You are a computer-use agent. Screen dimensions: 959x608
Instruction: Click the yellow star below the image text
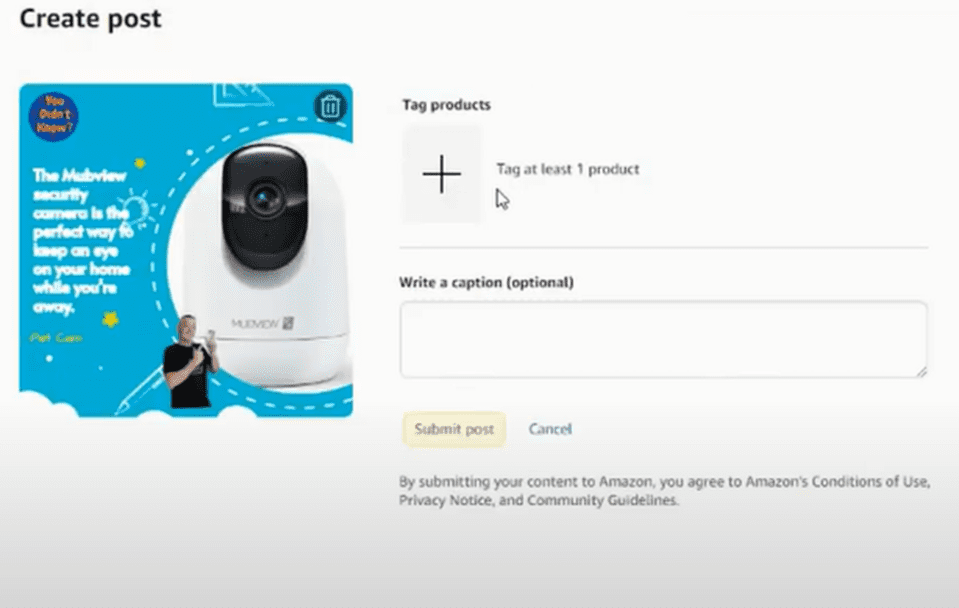(111, 319)
